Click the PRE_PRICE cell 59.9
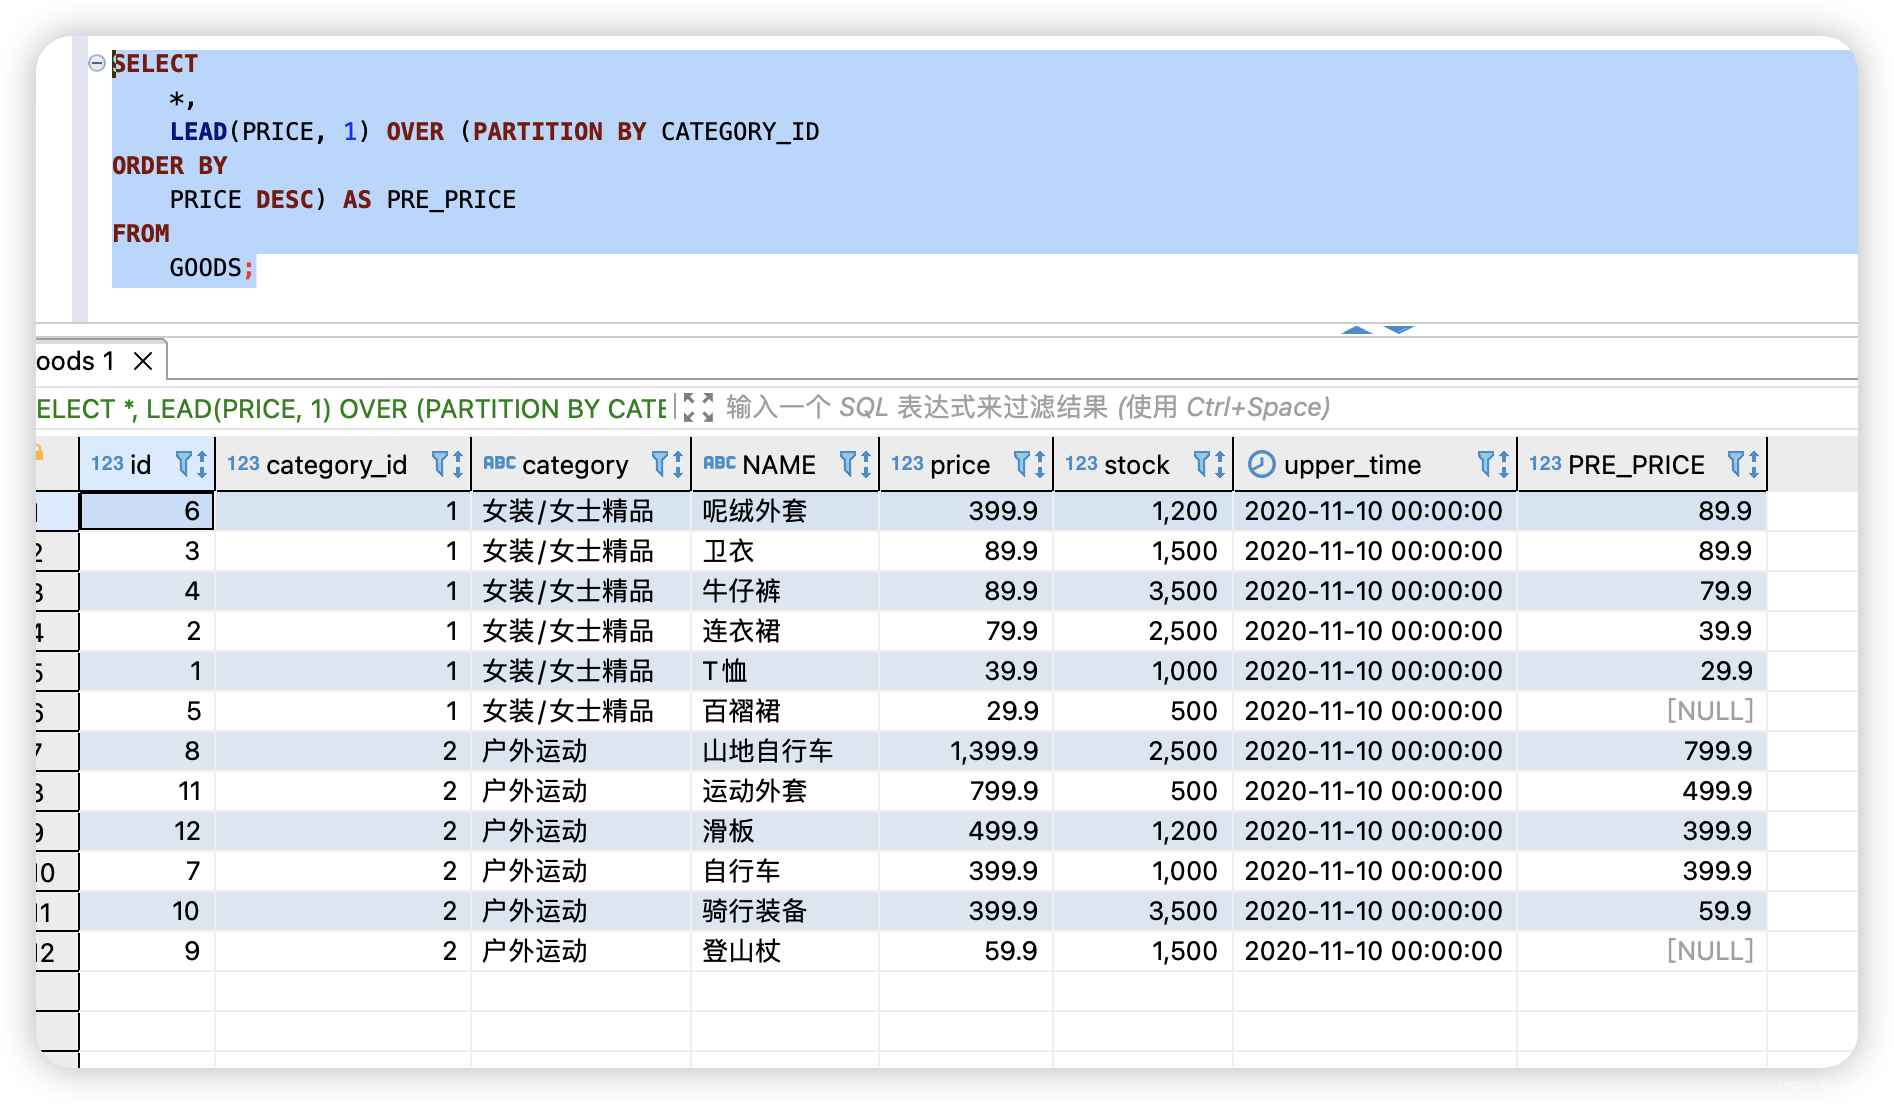The image size is (1894, 1104). pos(1642,911)
